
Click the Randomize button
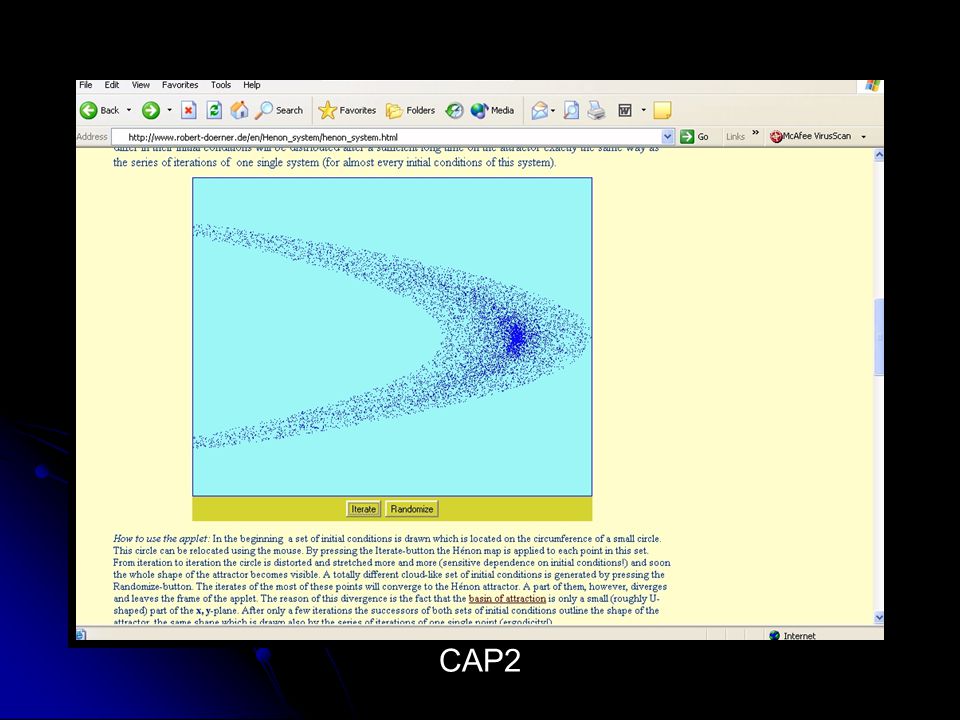click(x=412, y=509)
